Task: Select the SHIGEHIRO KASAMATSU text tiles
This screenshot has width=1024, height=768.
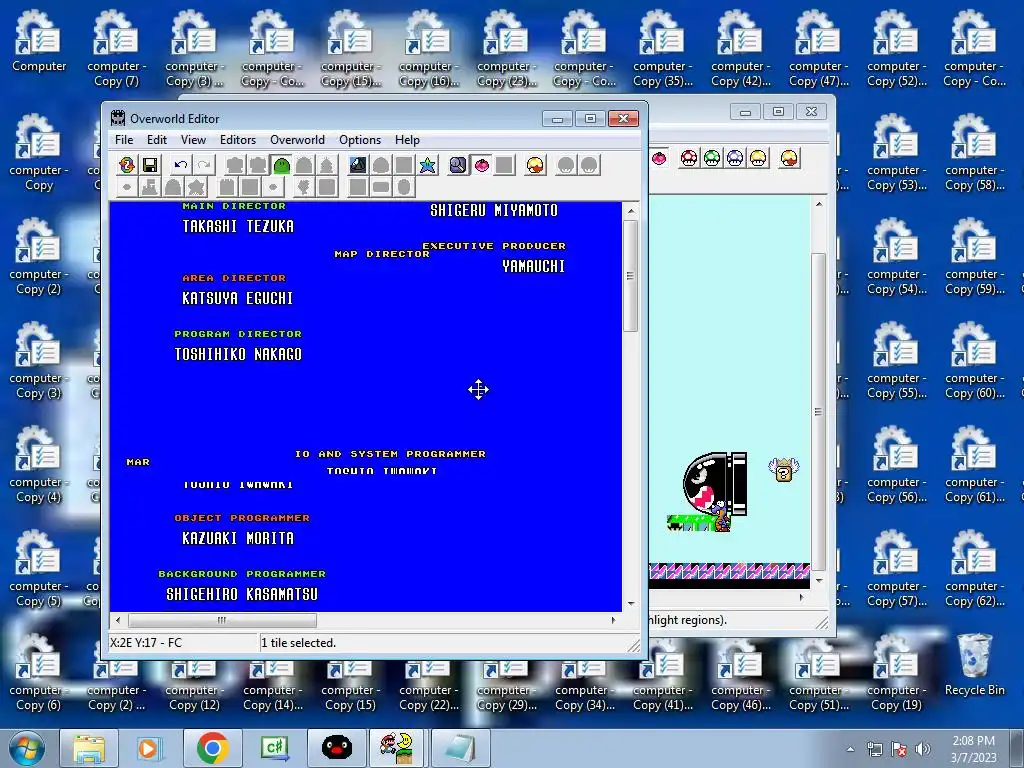Action: click(242, 594)
